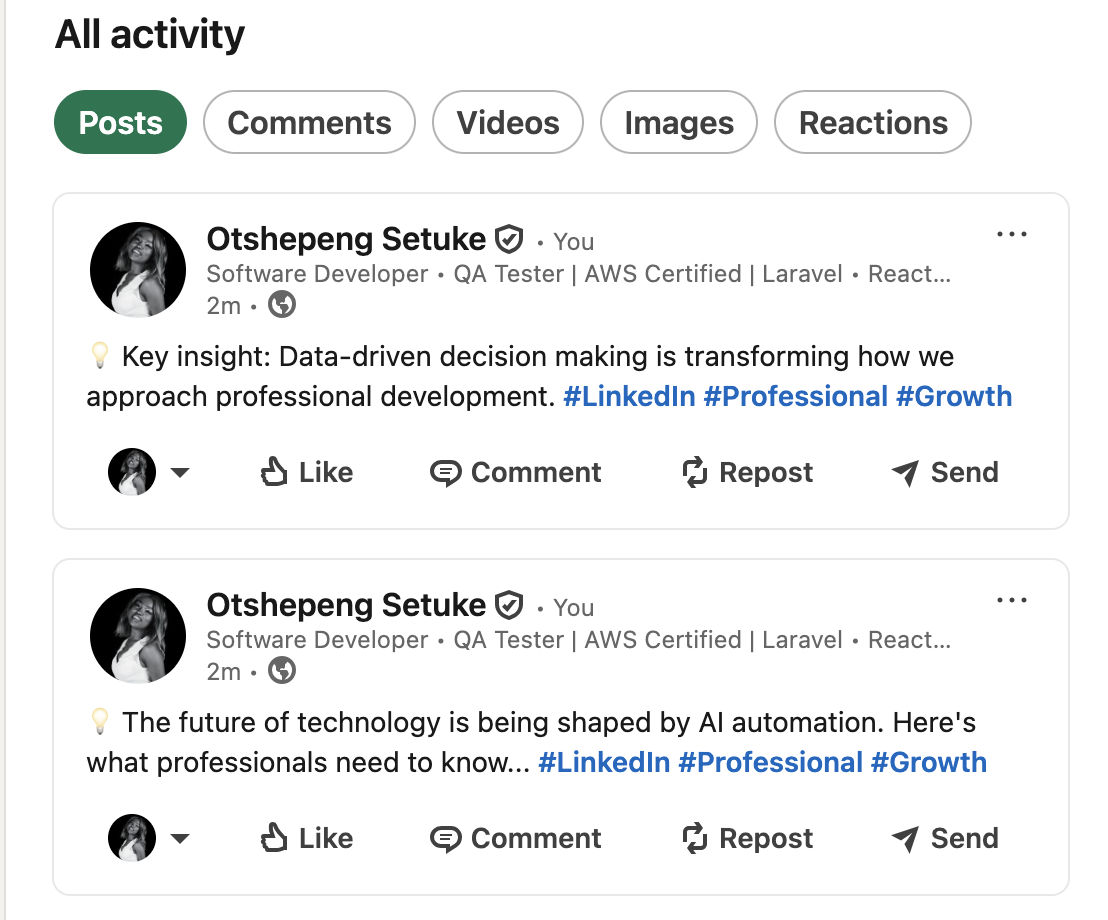Image resolution: width=1108 pixels, height=920 pixels.
Task: Open three-dot menu on the first post
Action: (x=1012, y=235)
